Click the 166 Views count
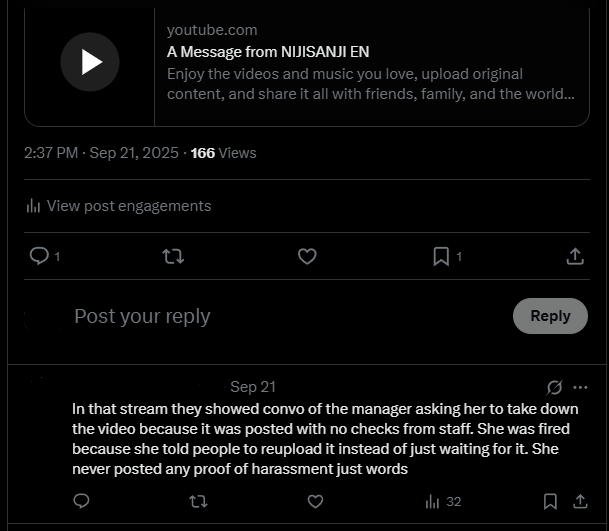 pyautogui.click(x=223, y=153)
